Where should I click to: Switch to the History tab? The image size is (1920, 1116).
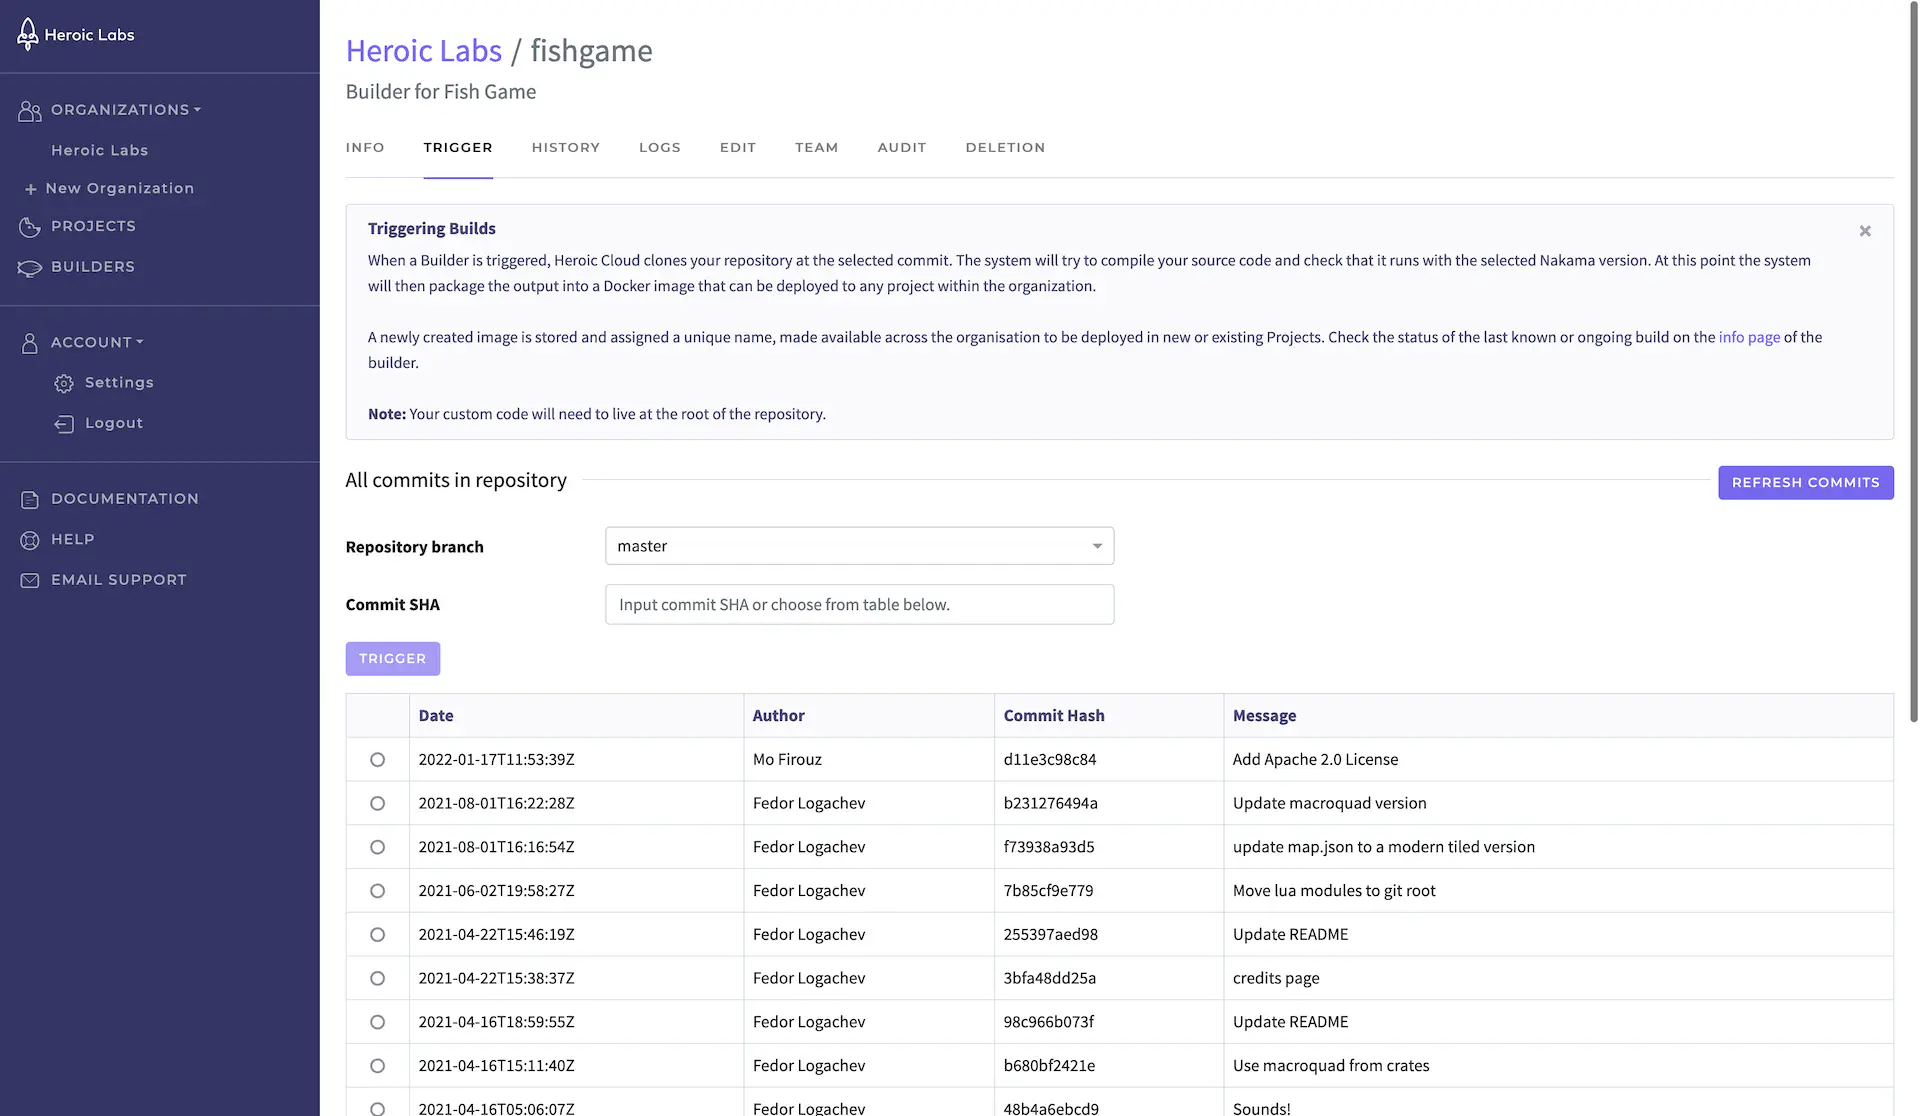pyautogui.click(x=564, y=147)
